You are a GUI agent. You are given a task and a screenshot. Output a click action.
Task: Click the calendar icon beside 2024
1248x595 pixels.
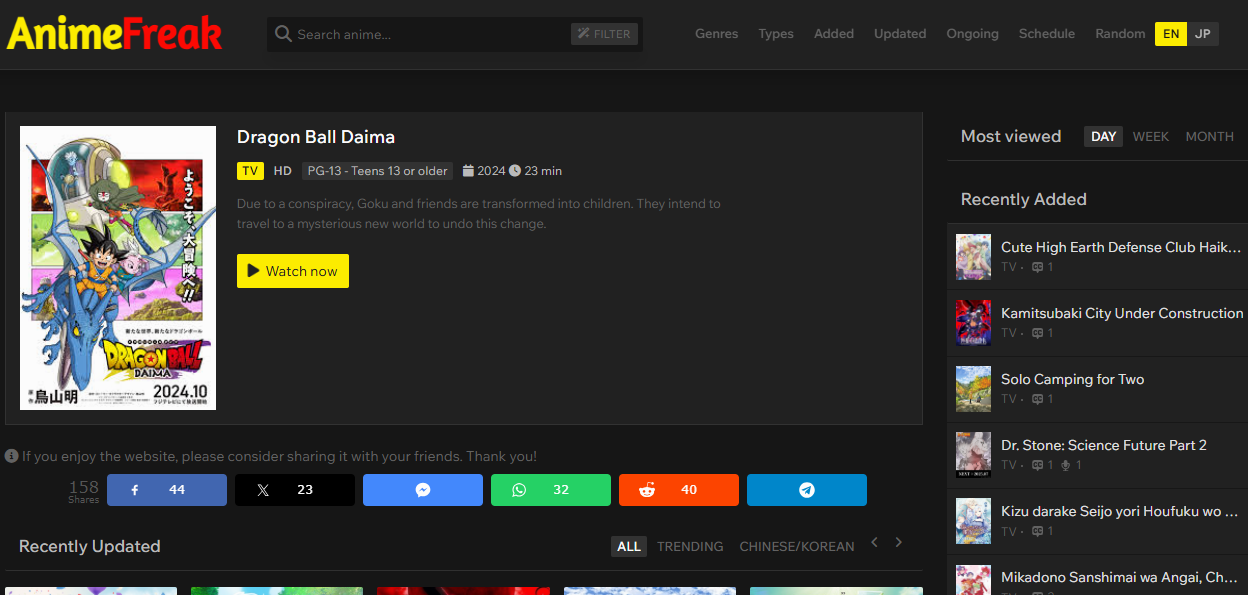coord(468,171)
